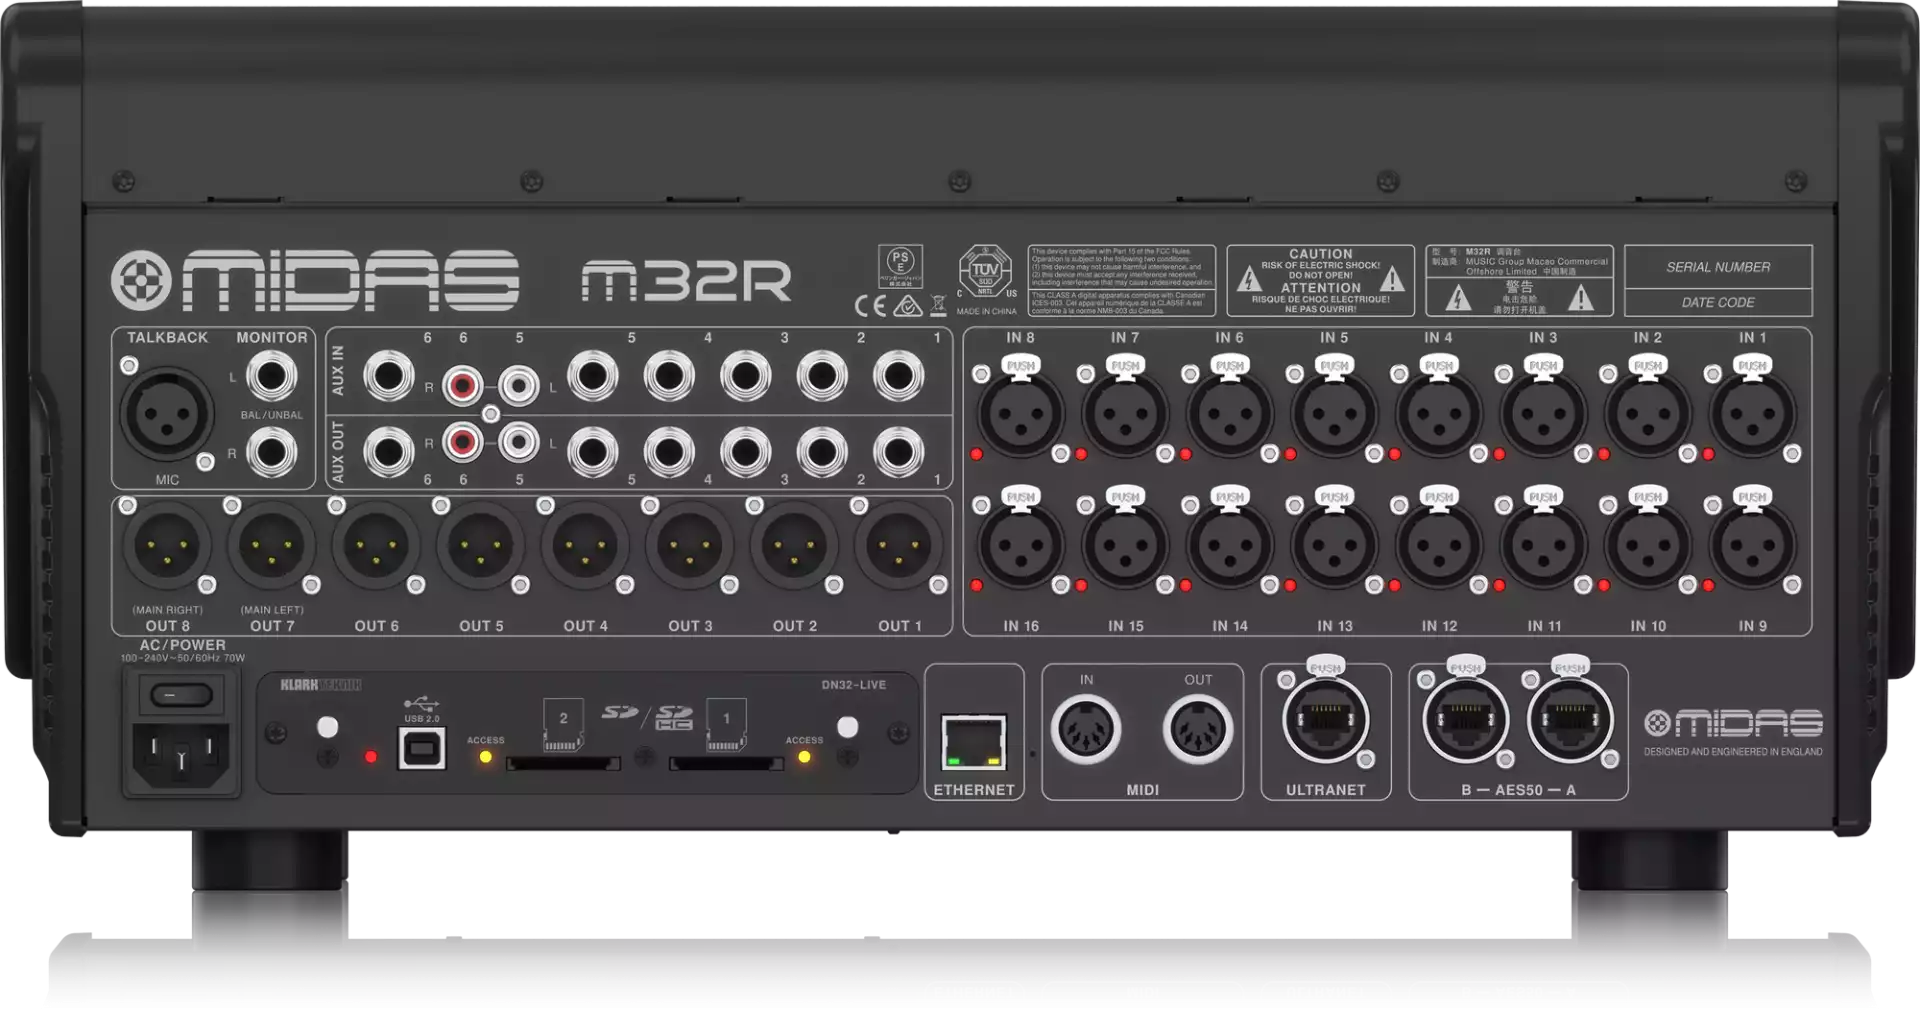Click the AUX IN 1 quarter-inch jack
The image size is (1920, 1013).
coord(898,376)
